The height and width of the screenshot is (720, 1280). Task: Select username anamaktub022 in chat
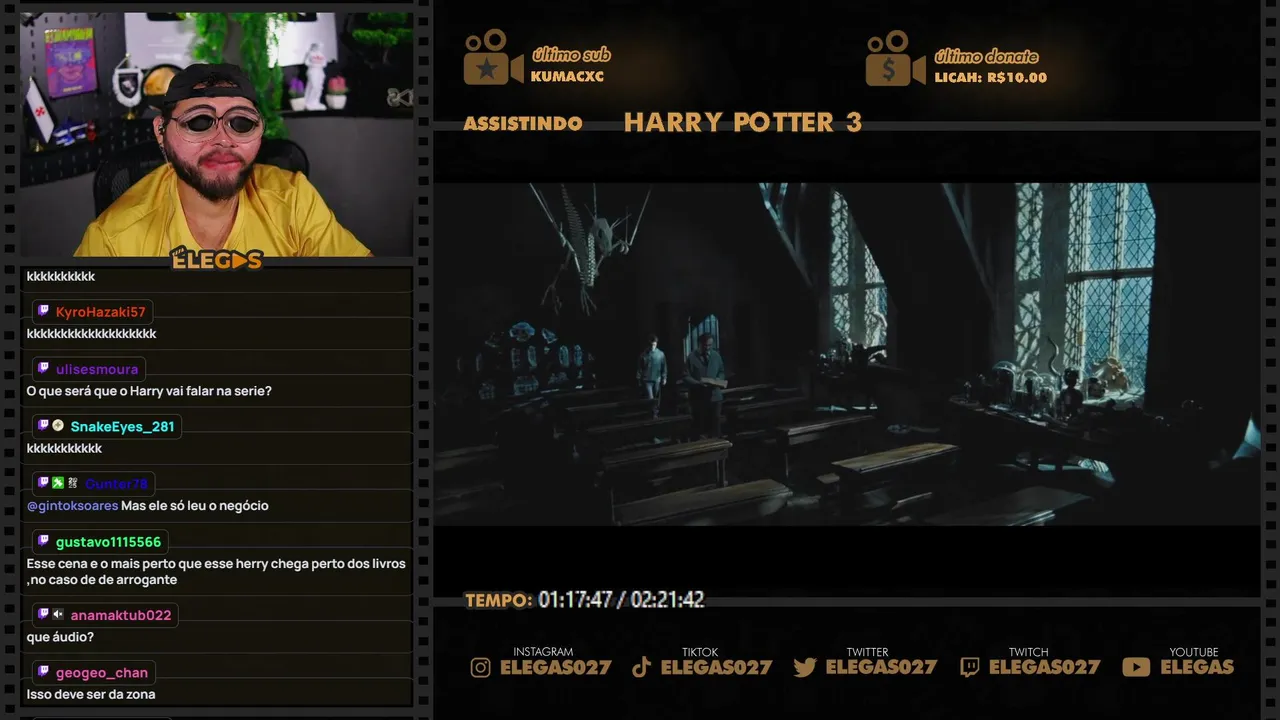[x=121, y=615]
